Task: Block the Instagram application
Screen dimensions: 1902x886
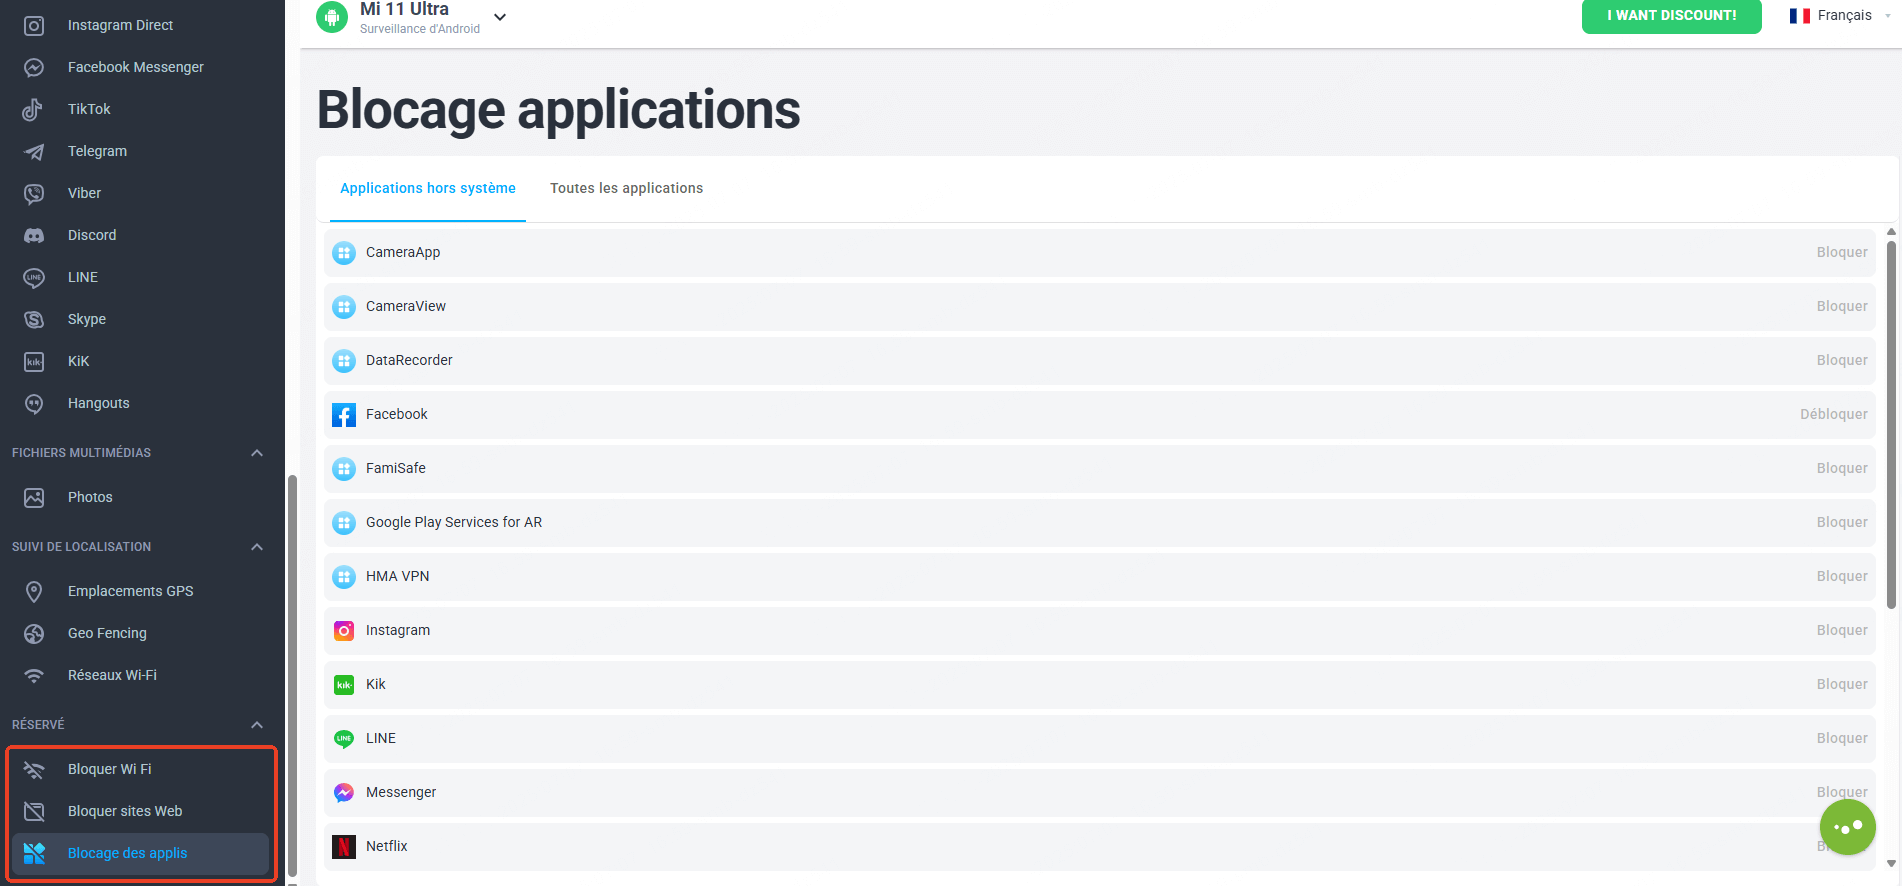Action: click(x=1842, y=630)
